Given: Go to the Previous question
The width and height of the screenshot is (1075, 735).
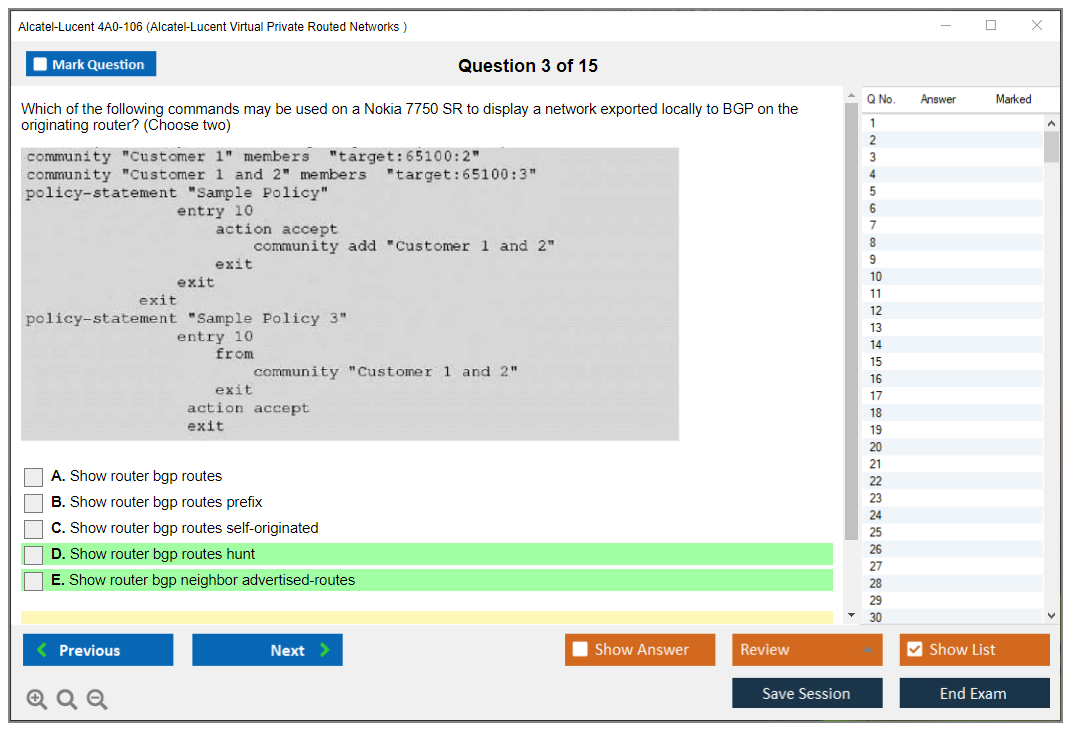Looking at the screenshot, I should pyautogui.click(x=98, y=650).
